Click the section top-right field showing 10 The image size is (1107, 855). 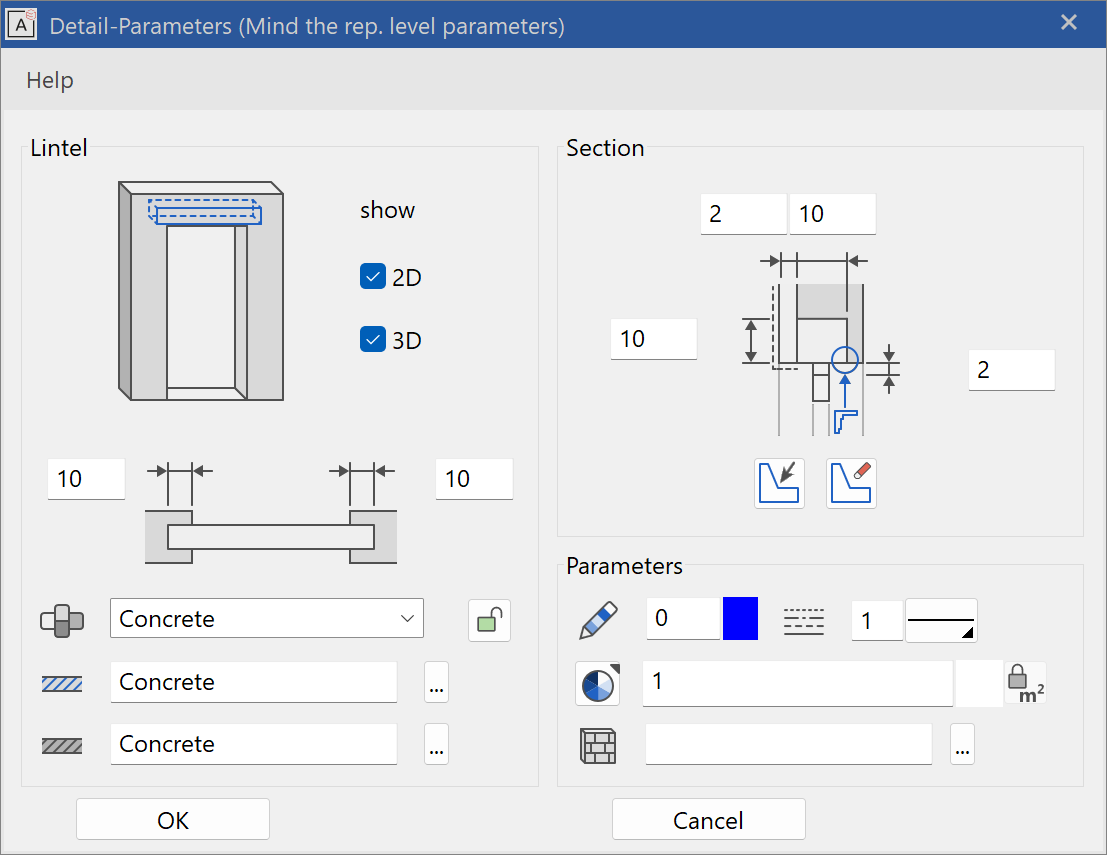click(x=832, y=214)
